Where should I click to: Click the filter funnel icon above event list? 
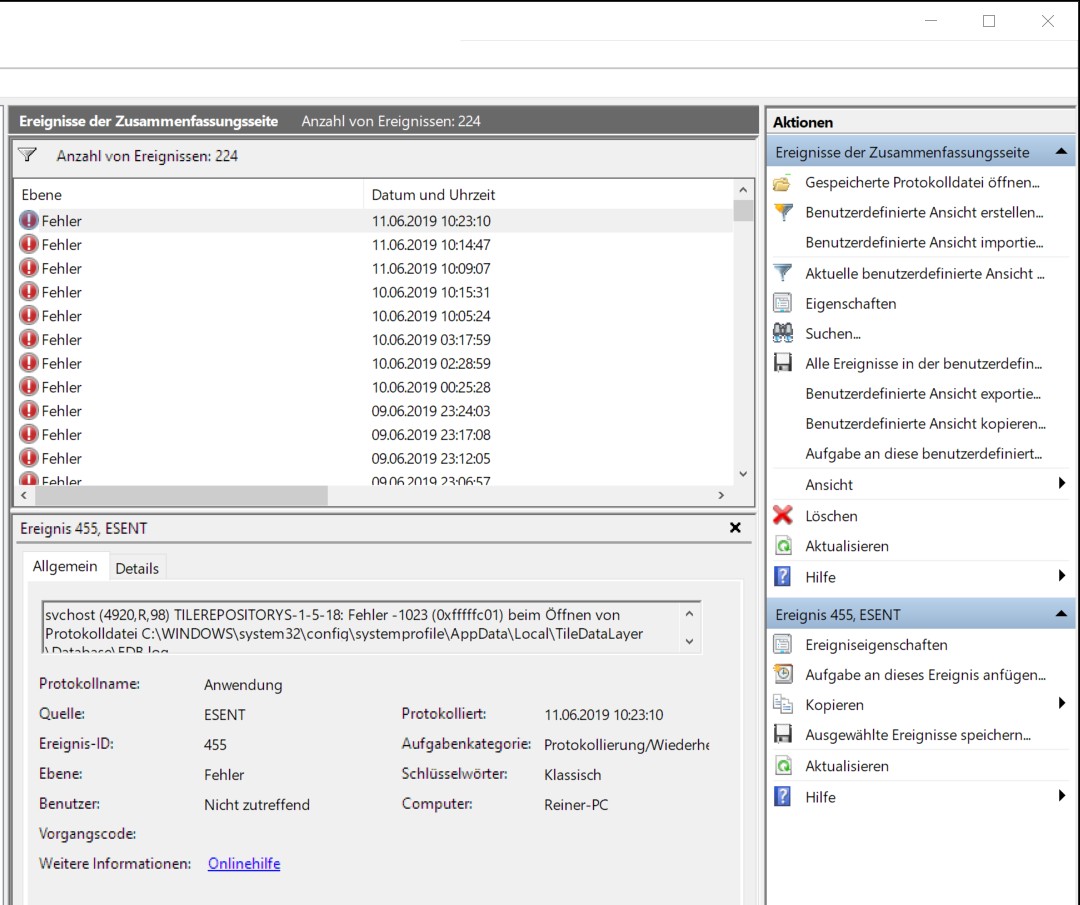point(28,155)
